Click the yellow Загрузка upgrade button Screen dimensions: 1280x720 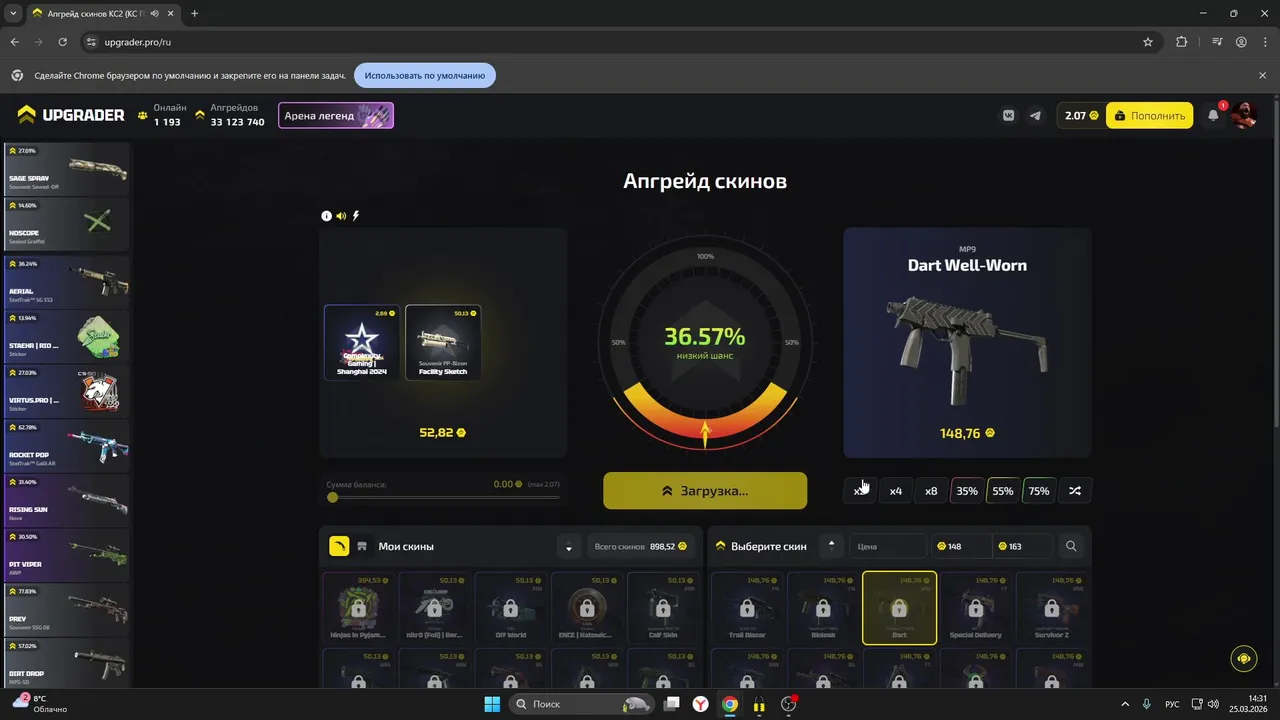click(705, 490)
